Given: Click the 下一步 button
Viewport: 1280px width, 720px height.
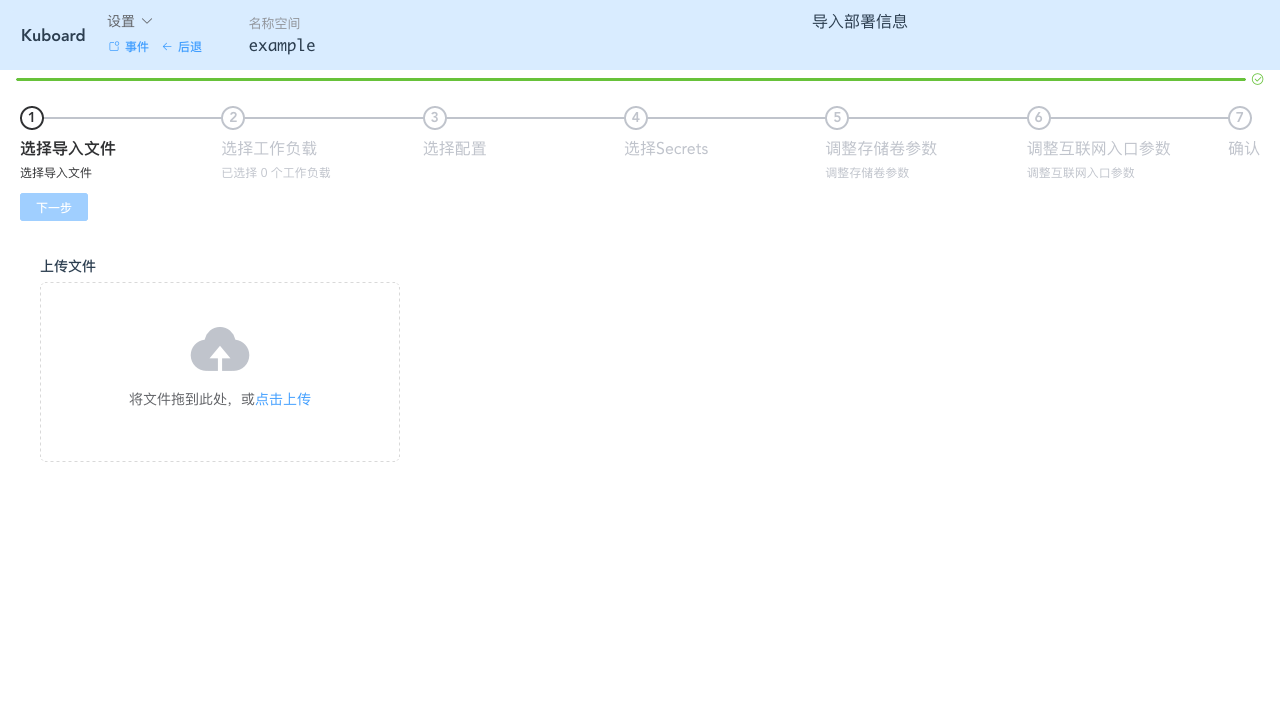Looking at the screenshot, I should click(53, 207).
